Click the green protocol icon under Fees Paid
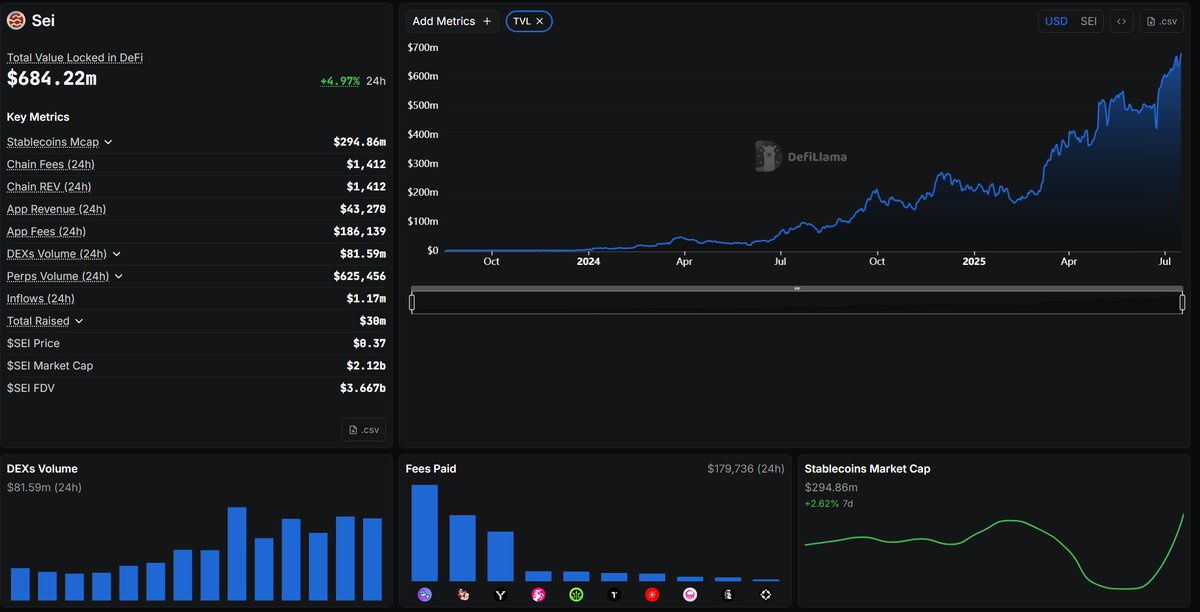Image resolution: width=1200 pixels, height=612 pixels. click(577, 595)
